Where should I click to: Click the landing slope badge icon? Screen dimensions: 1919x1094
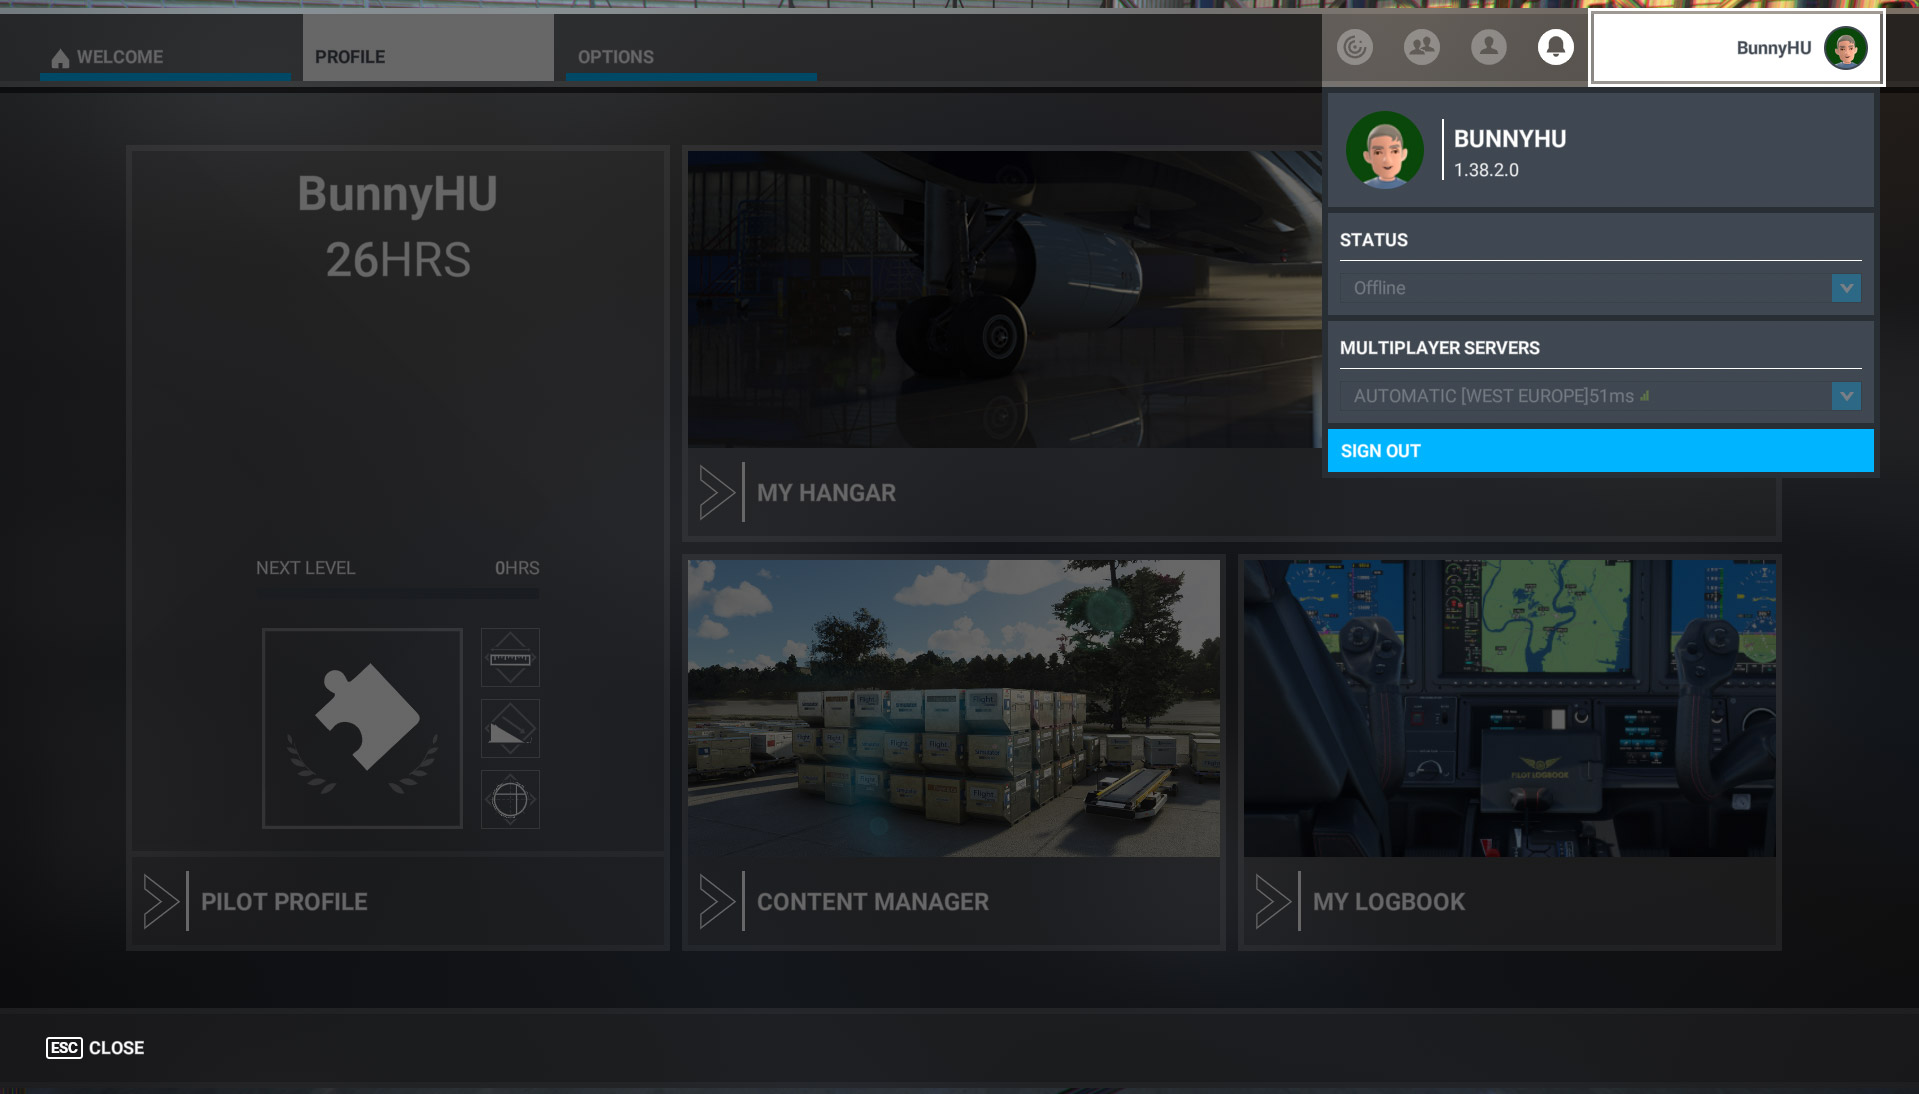click(510, 728)
